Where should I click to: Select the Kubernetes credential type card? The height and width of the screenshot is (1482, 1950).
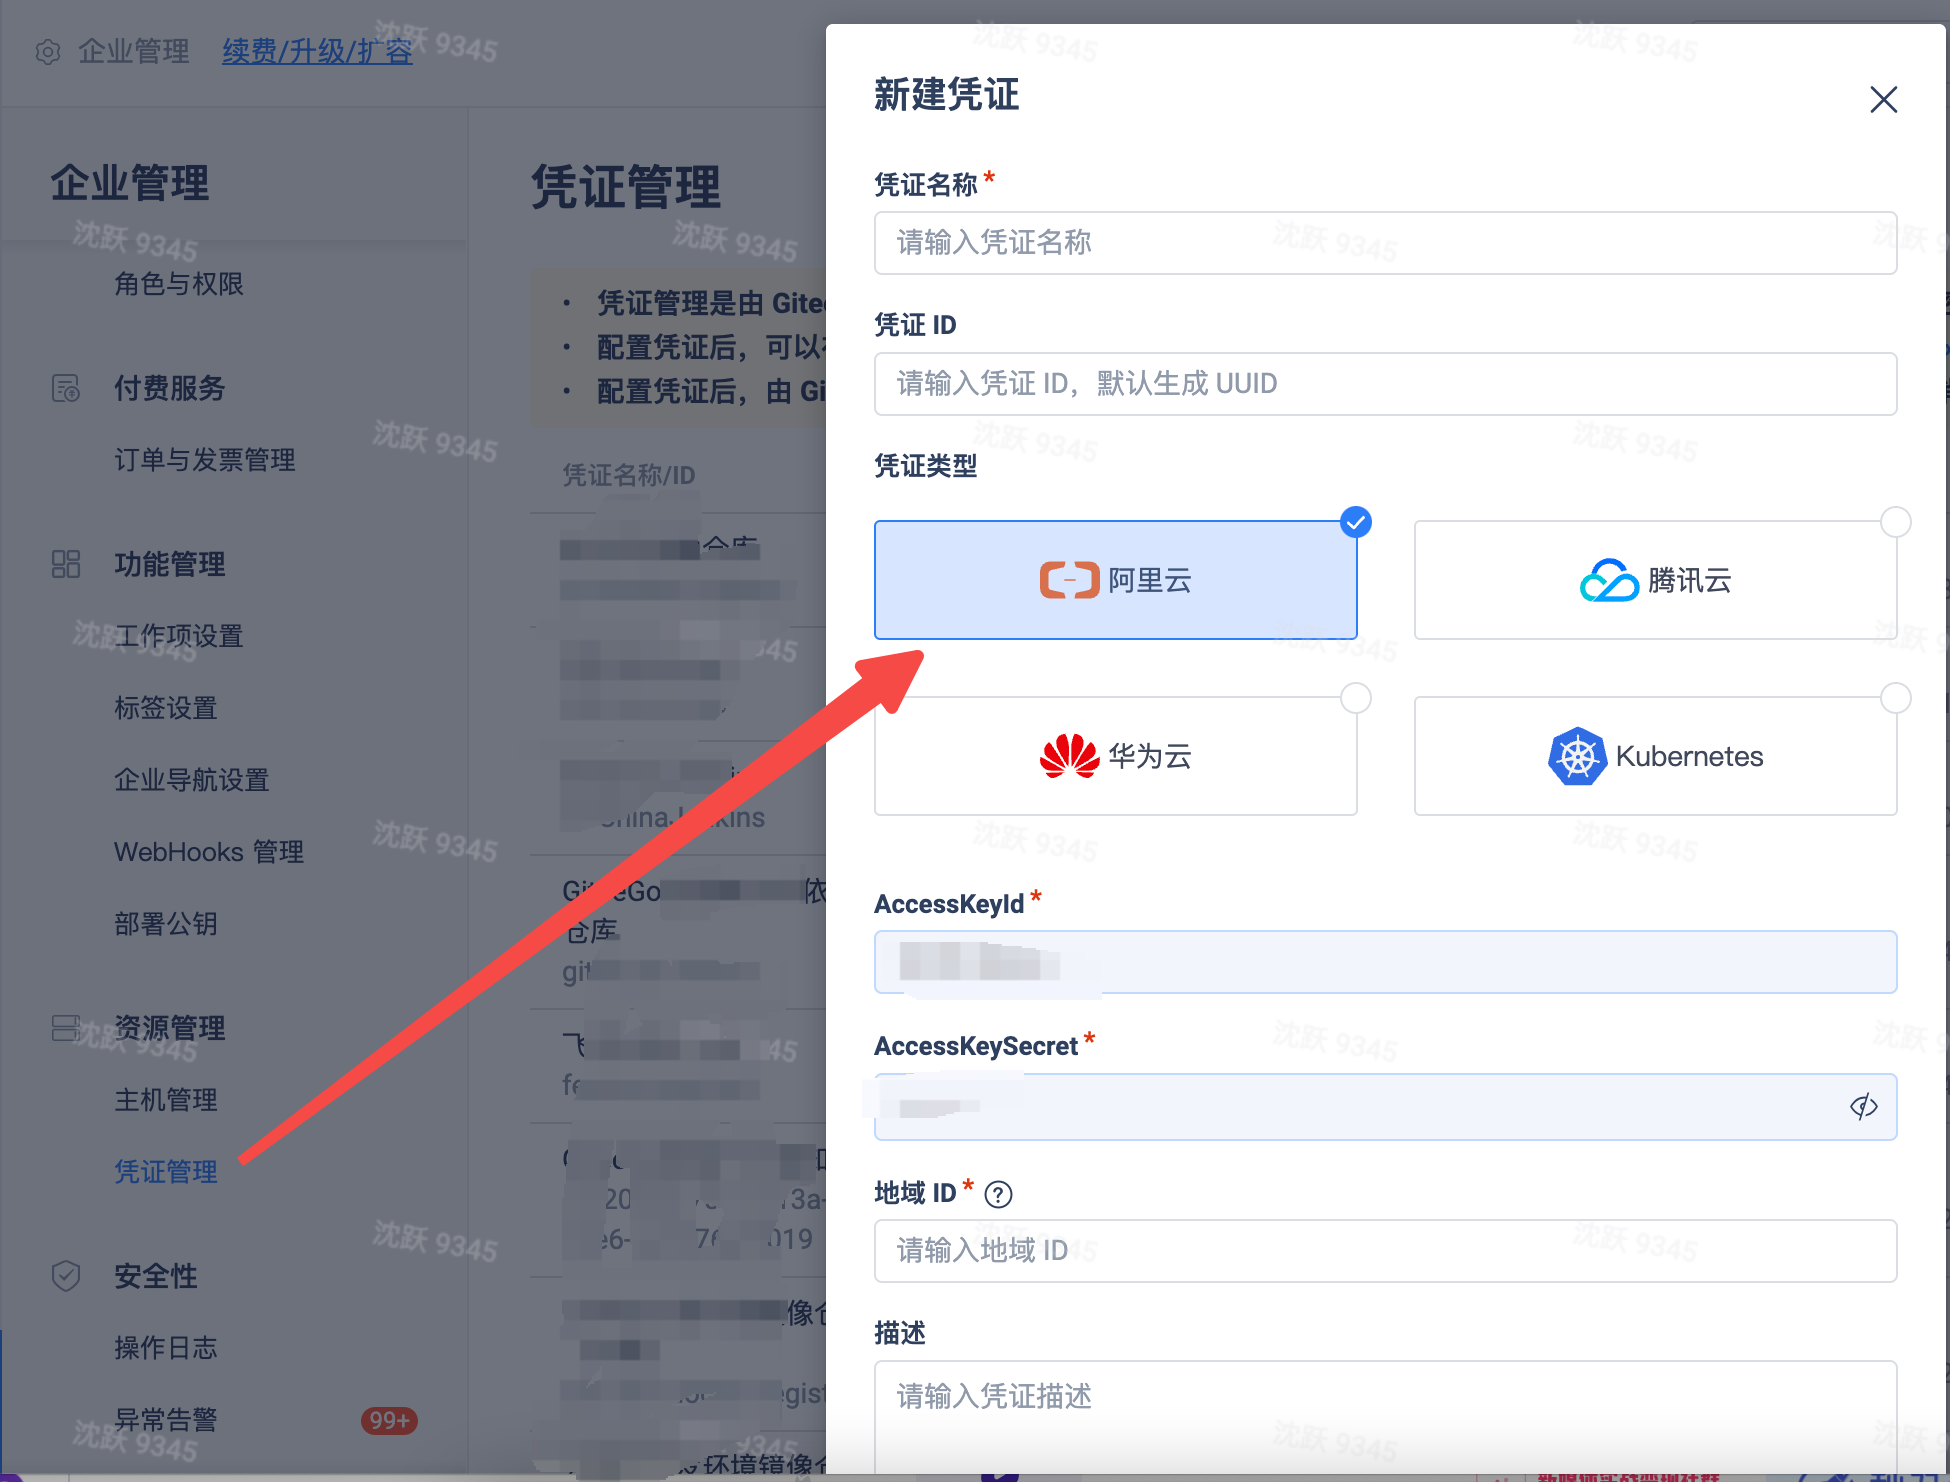(1655, 756)
